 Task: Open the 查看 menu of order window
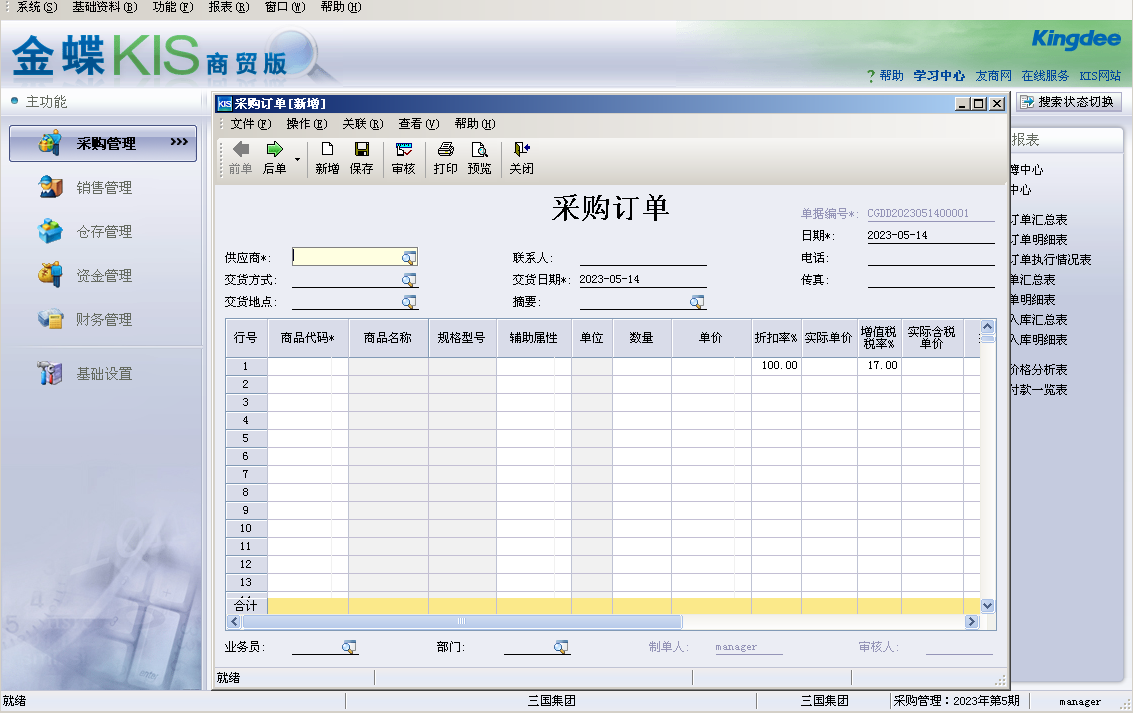(418, 124)
